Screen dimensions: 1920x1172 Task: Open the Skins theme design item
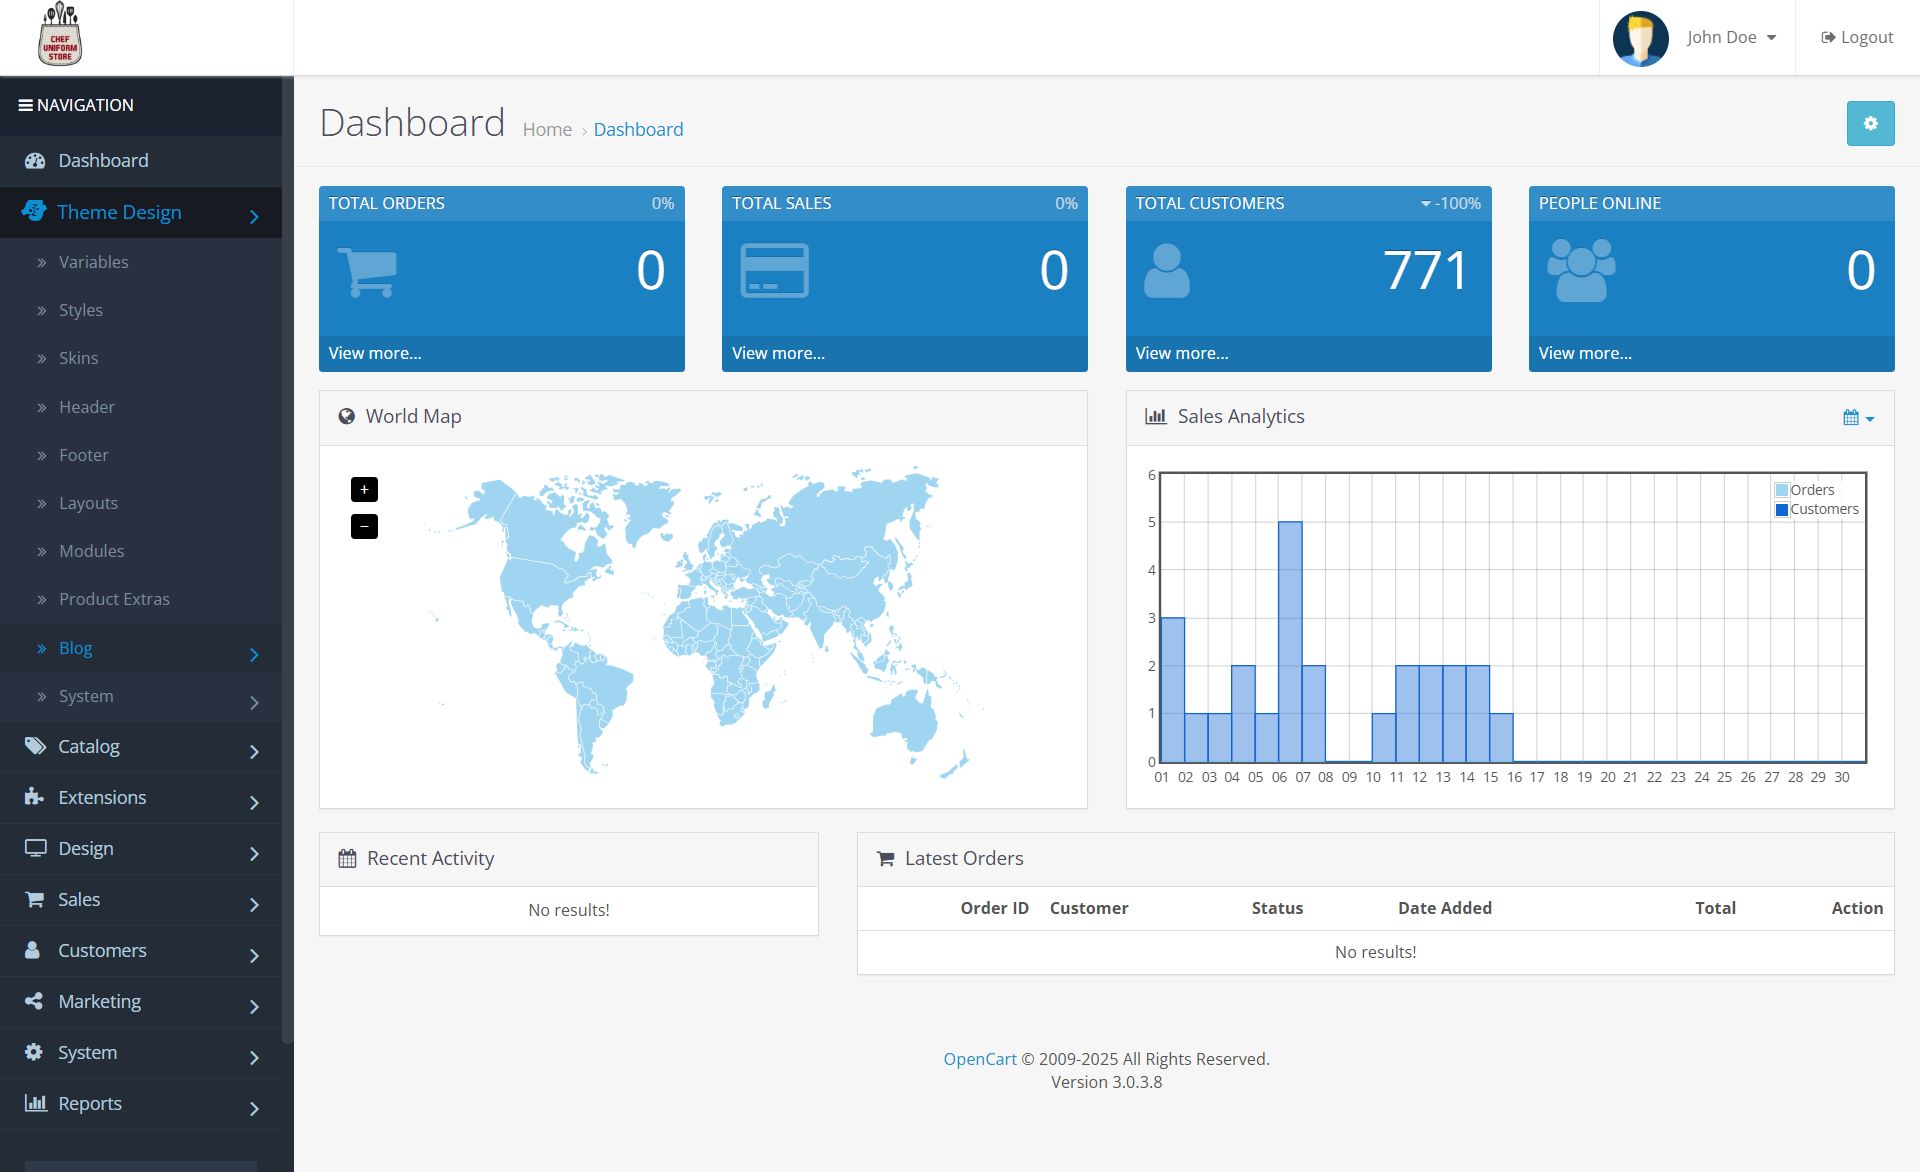click(x=78, y=358)
